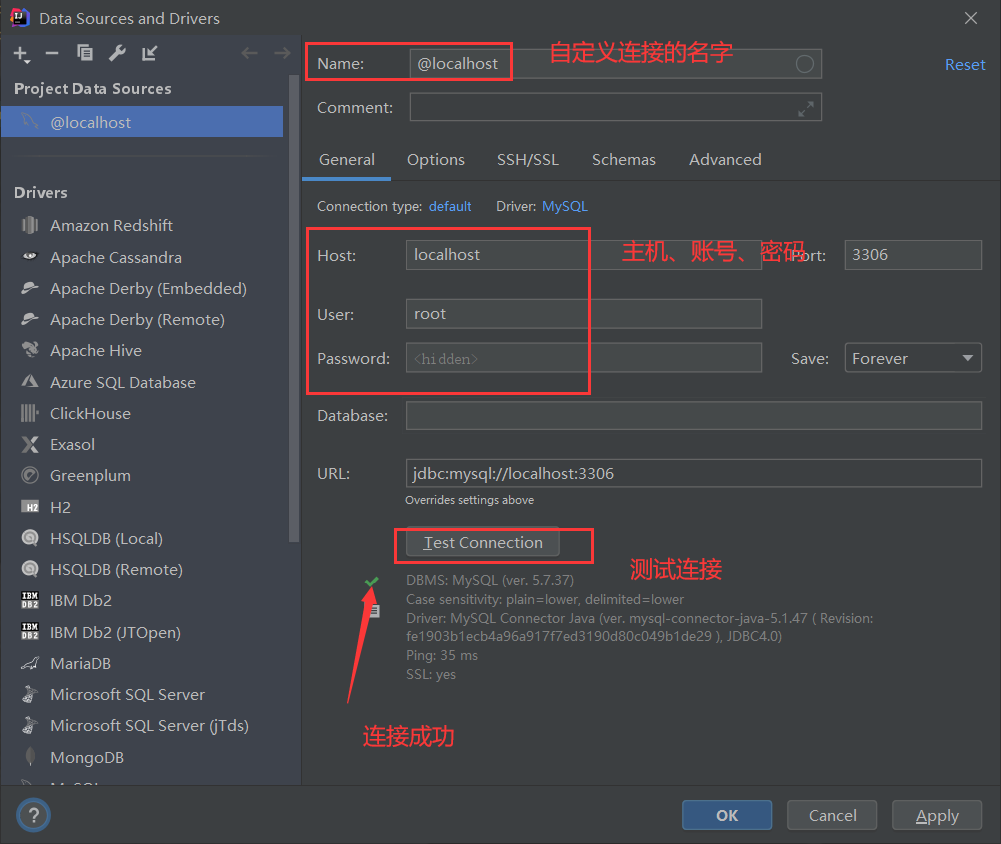The height and width of the screenshot is (844, 1001).
Task: Select the HSQLDB (Local) driver icon
Action: pyautogui.click(x=29, y=538)
